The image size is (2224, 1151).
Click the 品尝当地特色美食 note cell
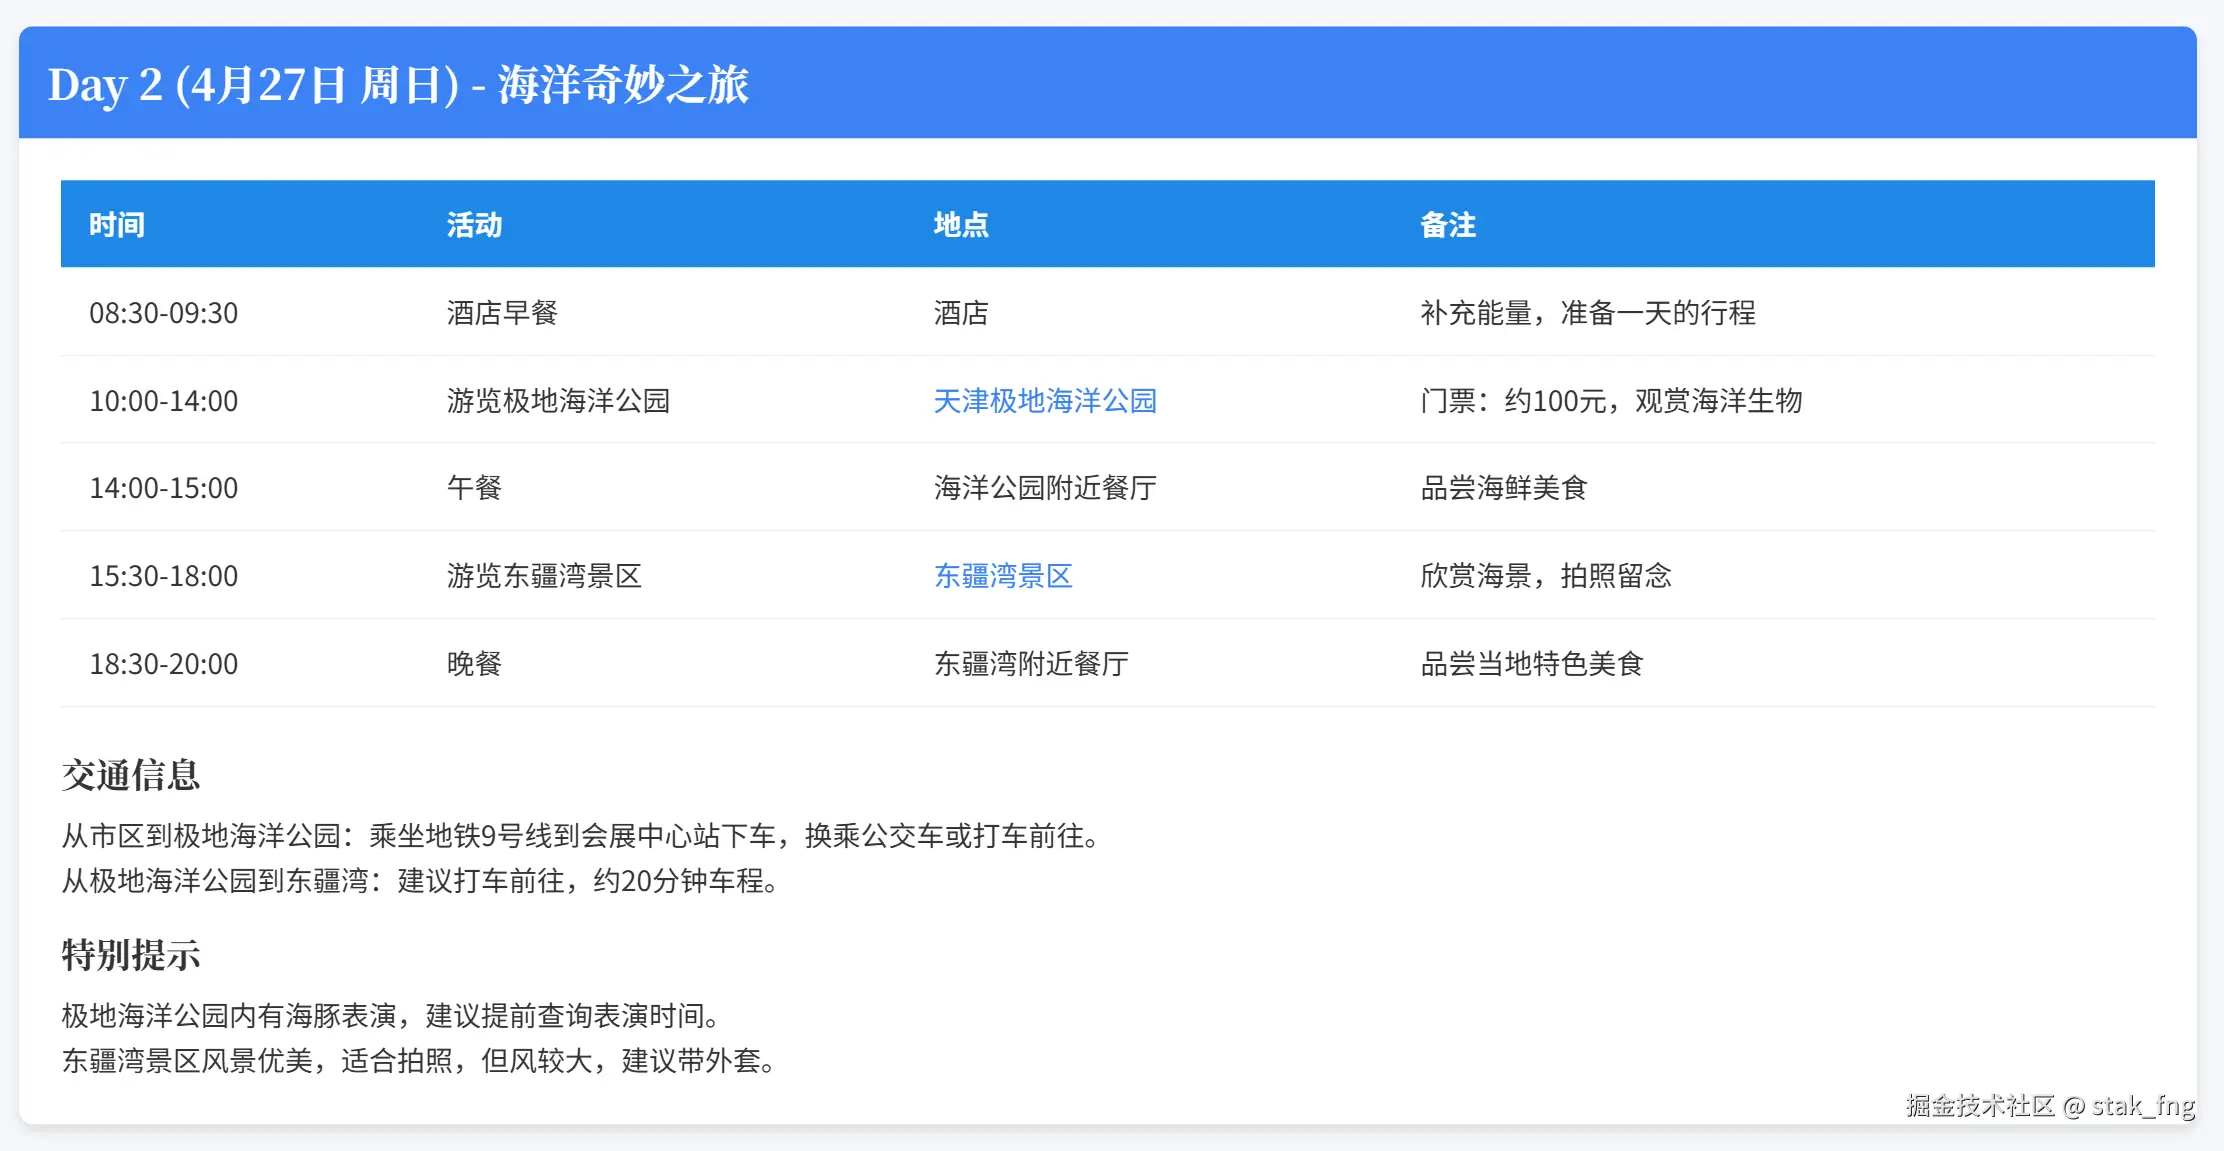1531,664
